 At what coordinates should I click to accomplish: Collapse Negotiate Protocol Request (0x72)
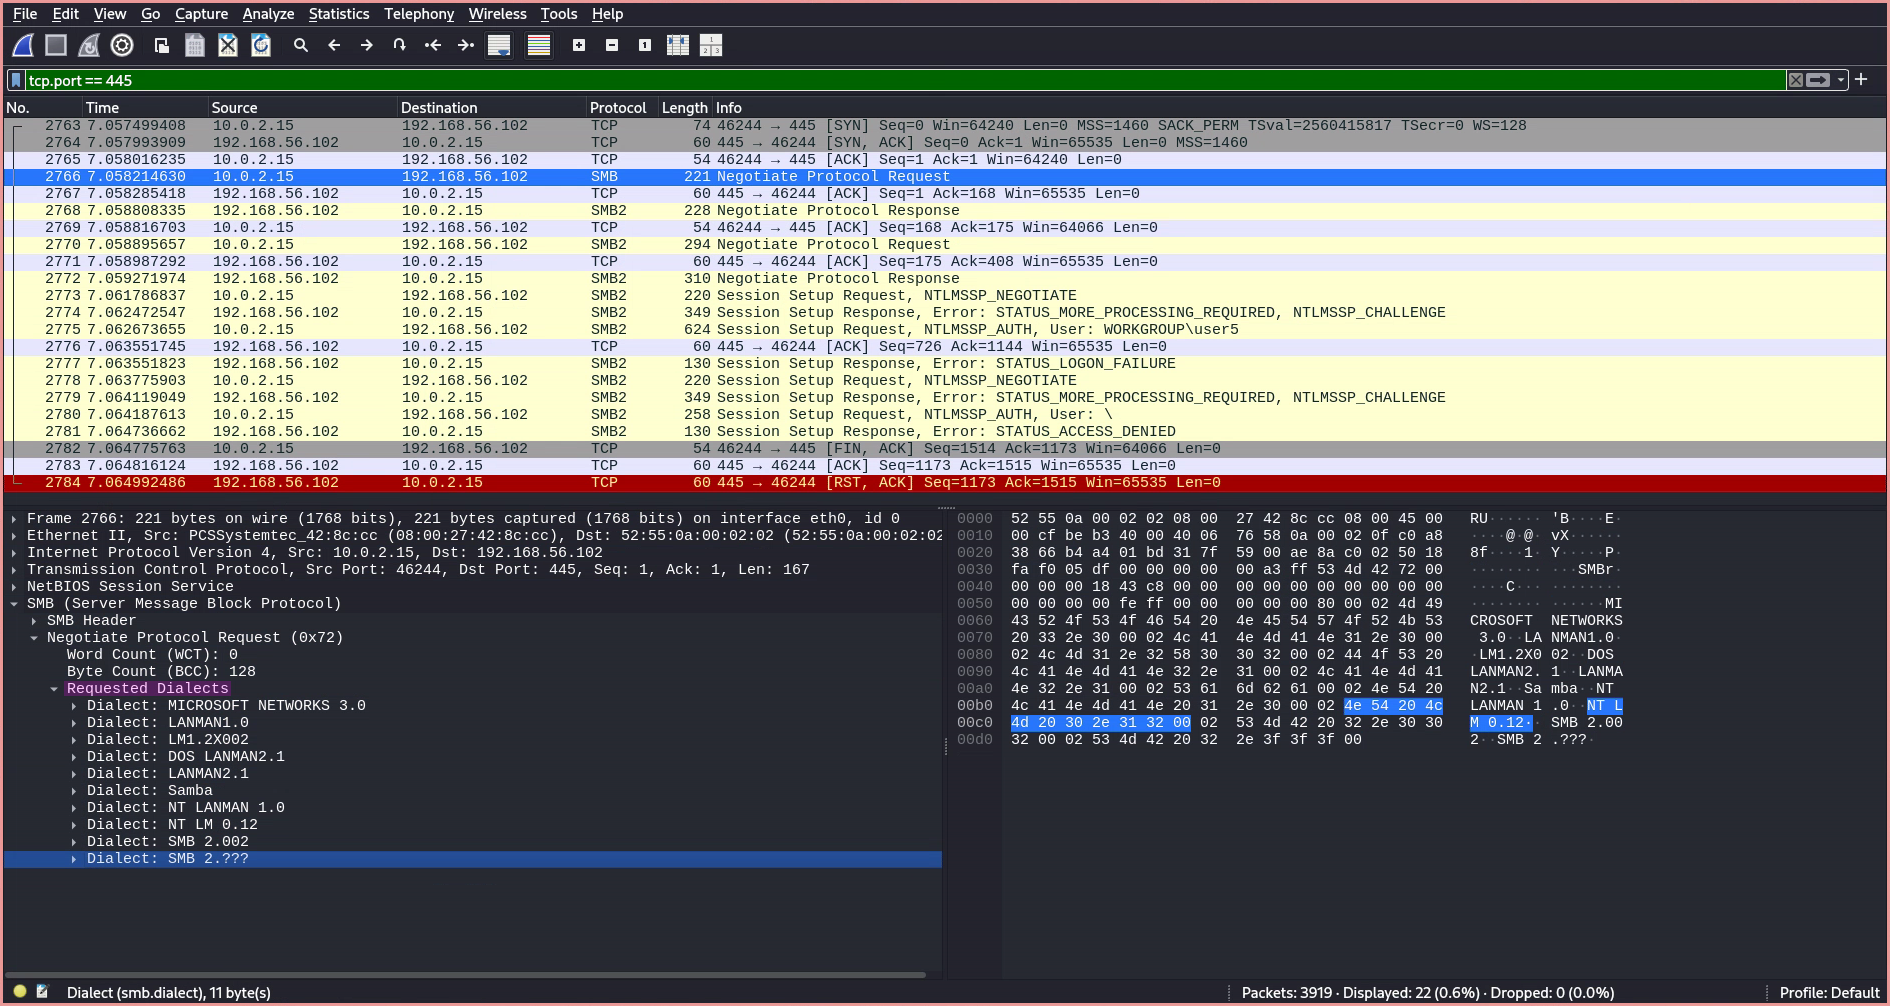pyautogui.click(x=34, y=638)
